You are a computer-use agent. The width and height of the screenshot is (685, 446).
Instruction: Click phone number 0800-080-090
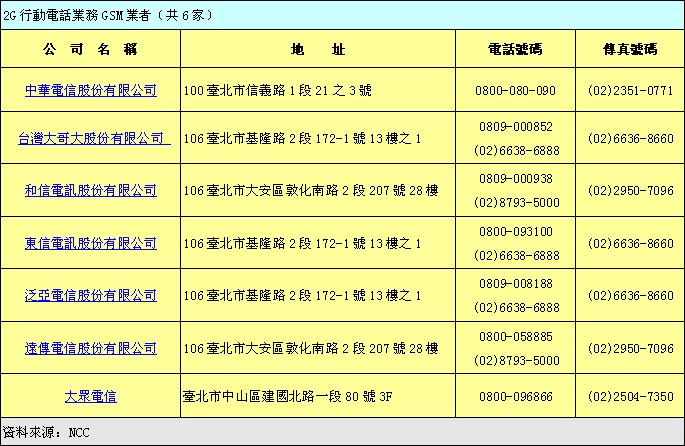click(x=515, y=91)
